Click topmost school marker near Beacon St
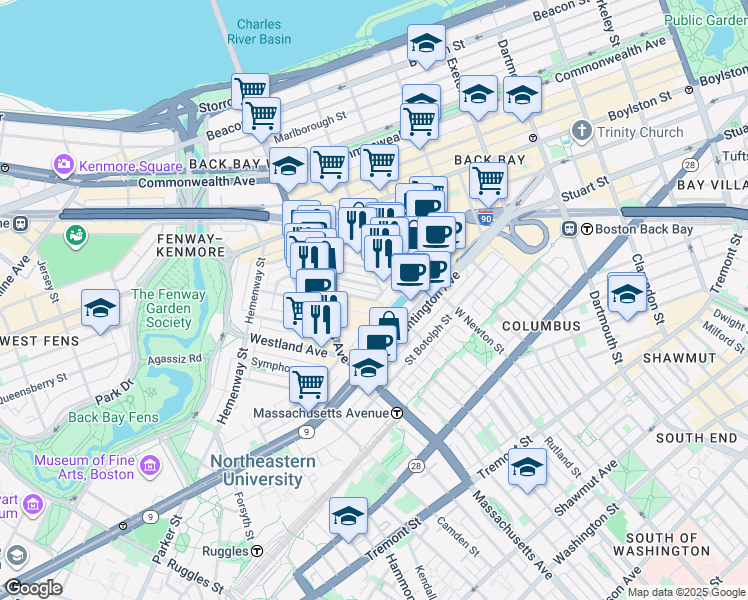 click(426, 44)
